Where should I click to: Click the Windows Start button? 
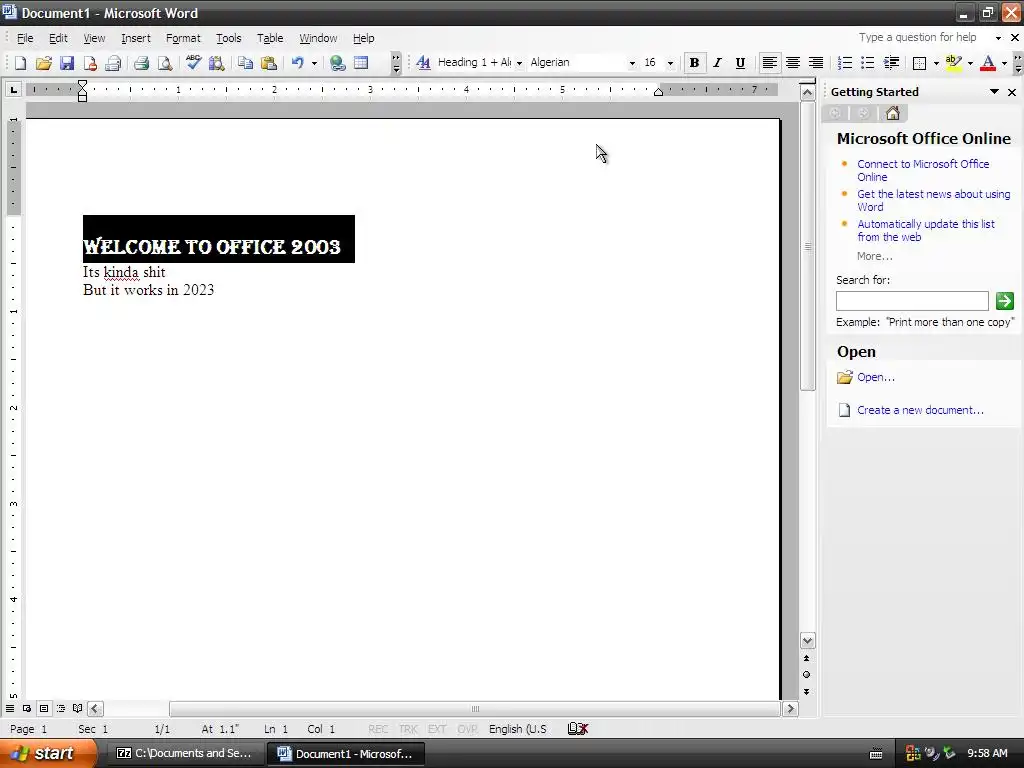48,754
